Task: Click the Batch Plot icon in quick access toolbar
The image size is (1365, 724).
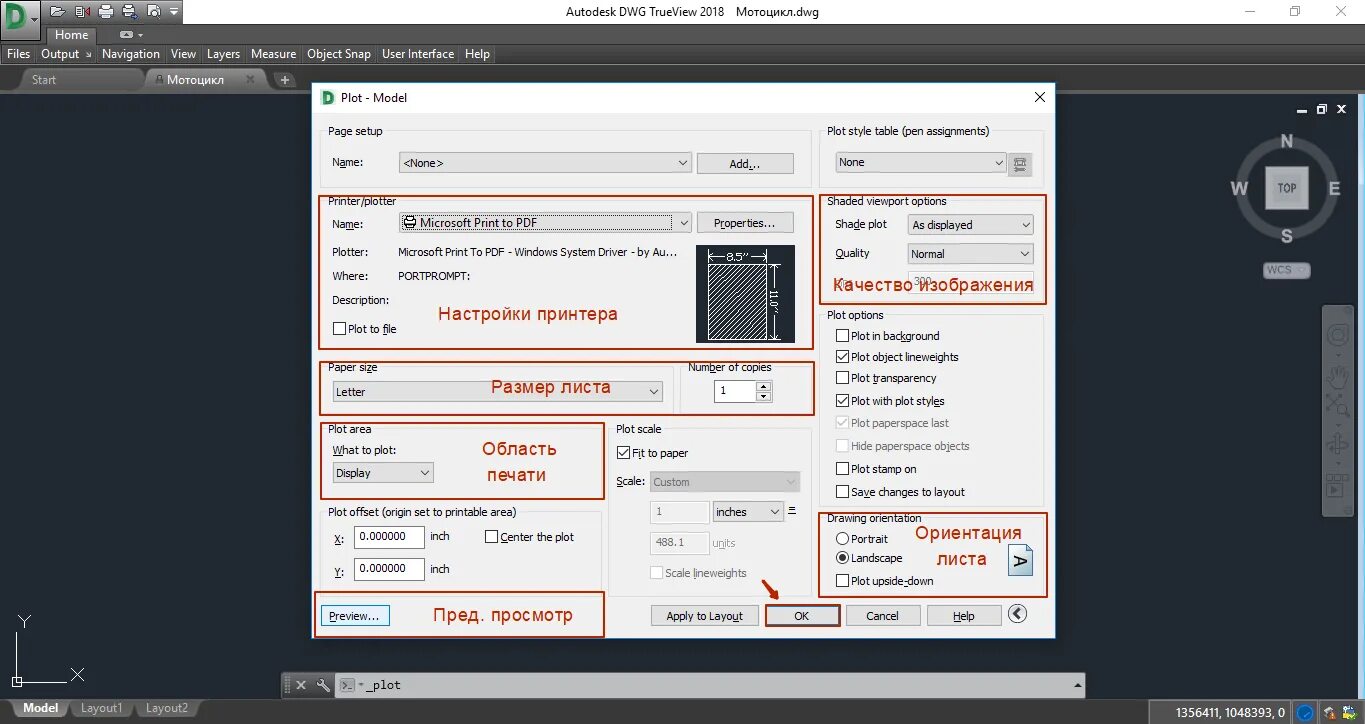Action: coord(129,11)
